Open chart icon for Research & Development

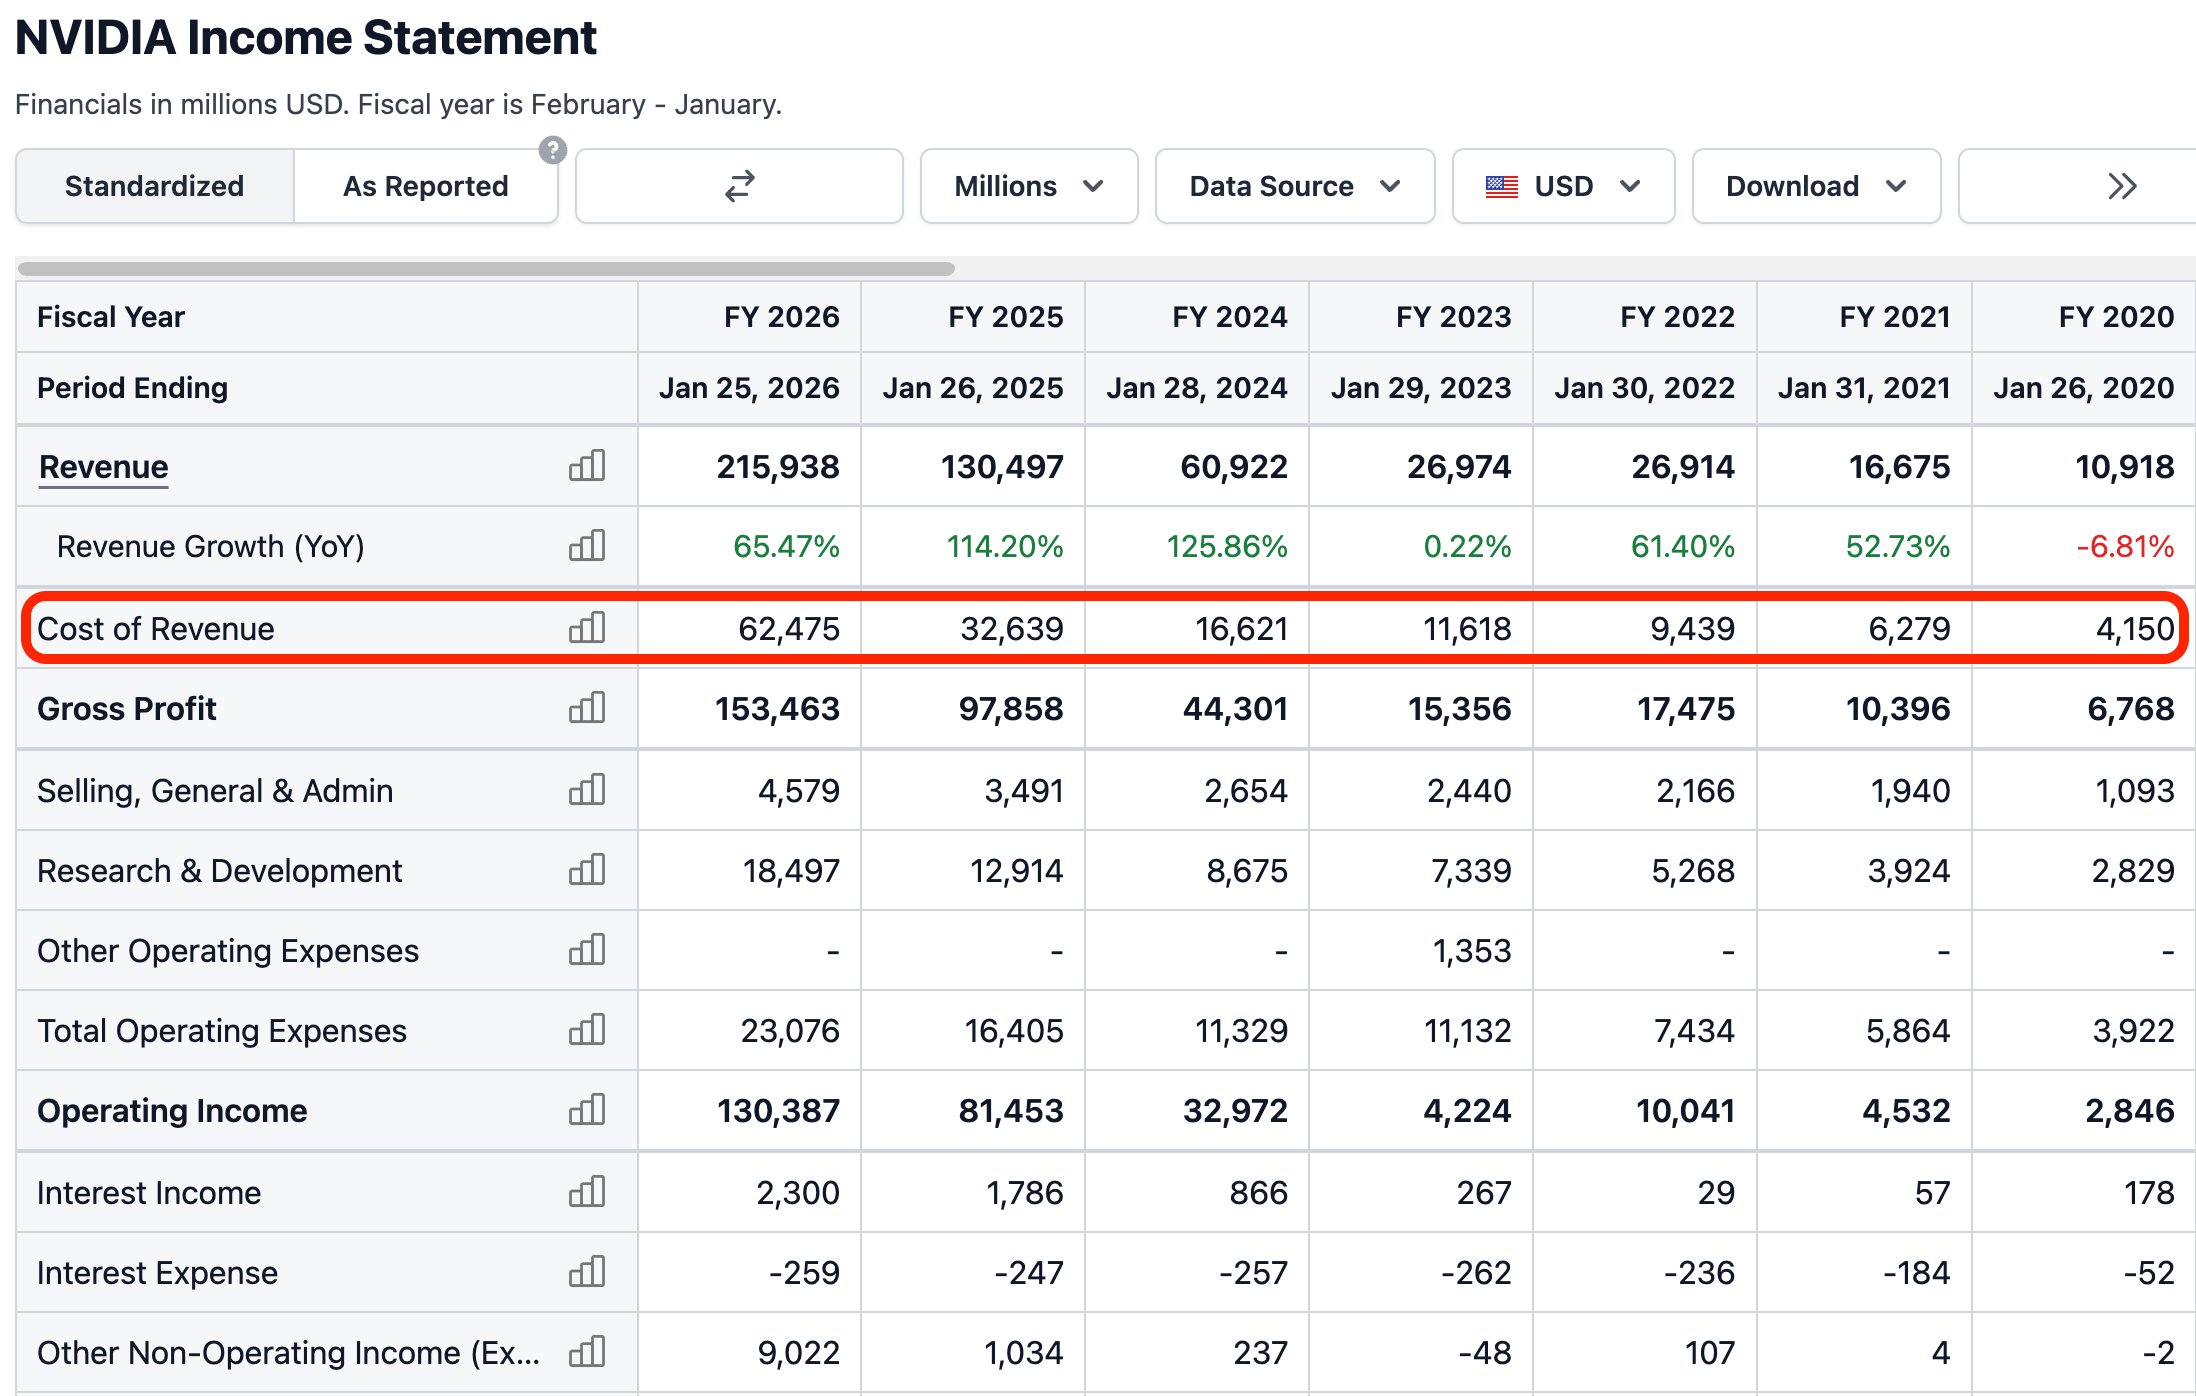[587, 870]
